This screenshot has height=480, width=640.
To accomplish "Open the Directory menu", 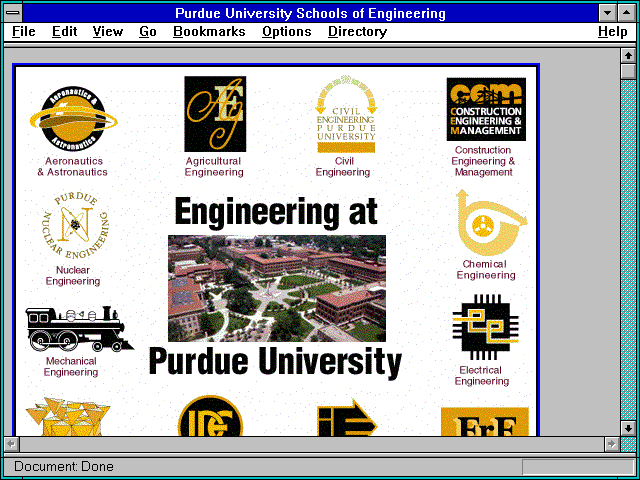I will pyautogui.click(x=357, y=32).
